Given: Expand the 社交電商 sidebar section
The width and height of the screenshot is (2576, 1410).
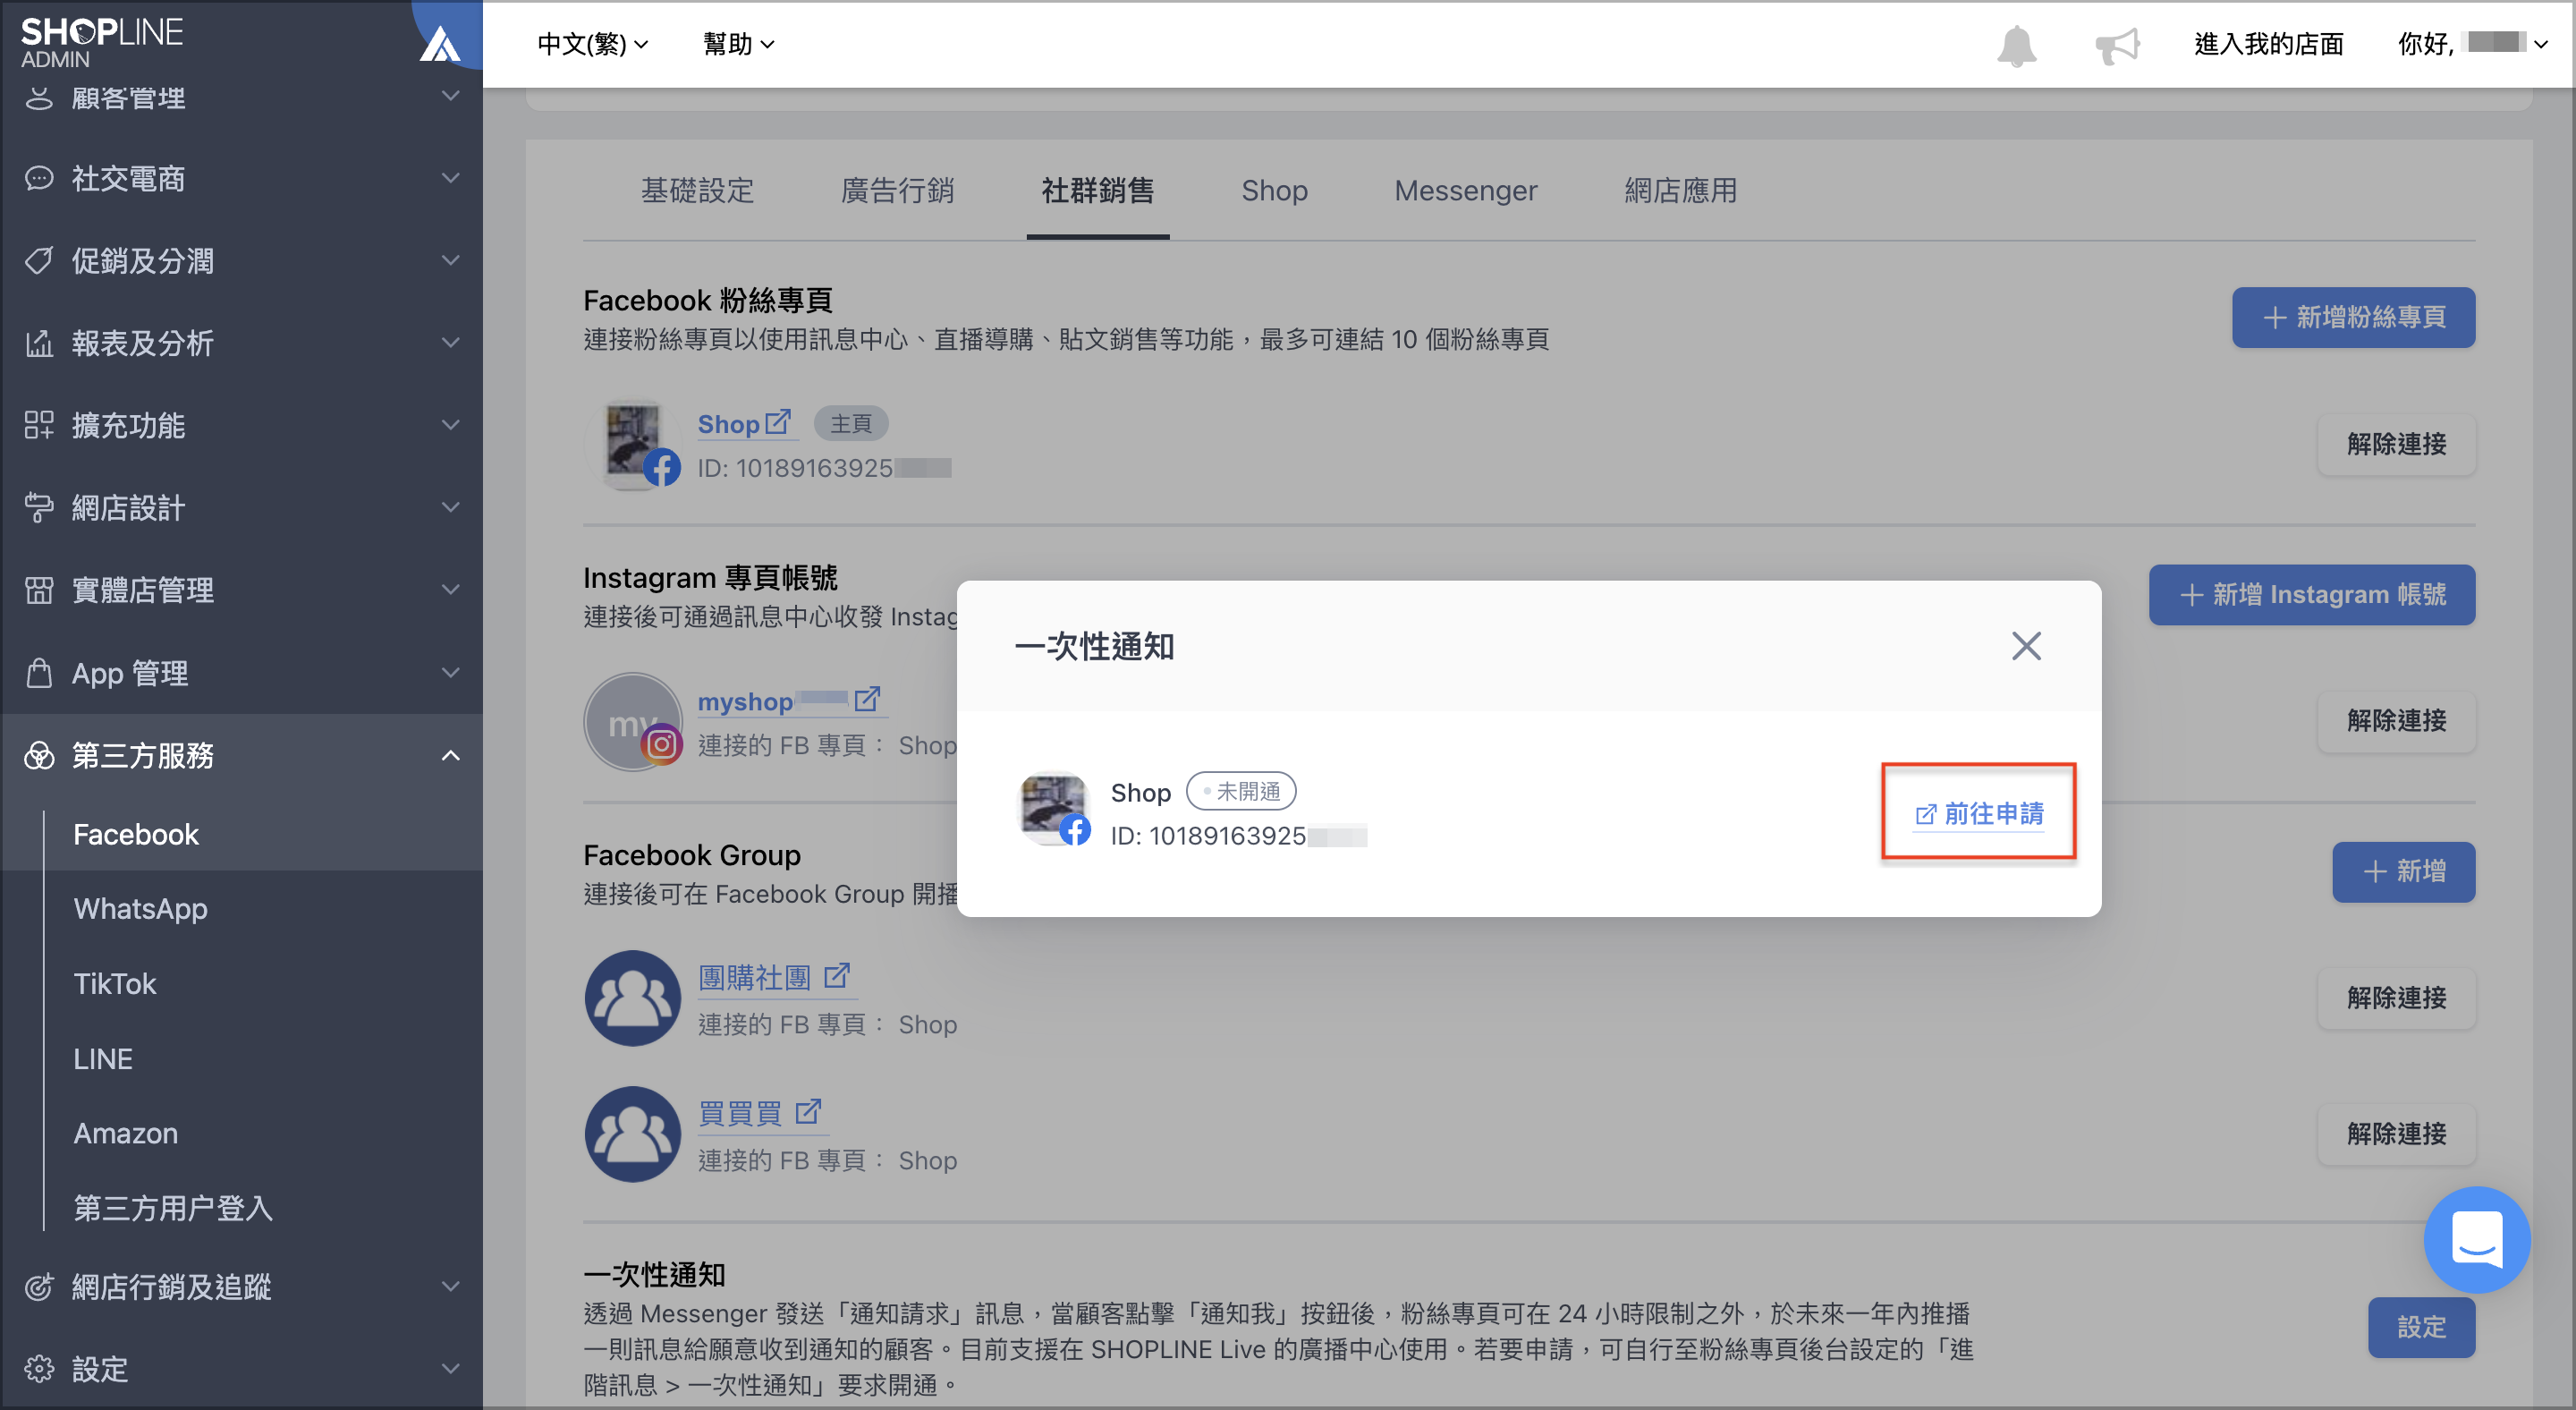Looking at the screenshot, I should point(451,178).
